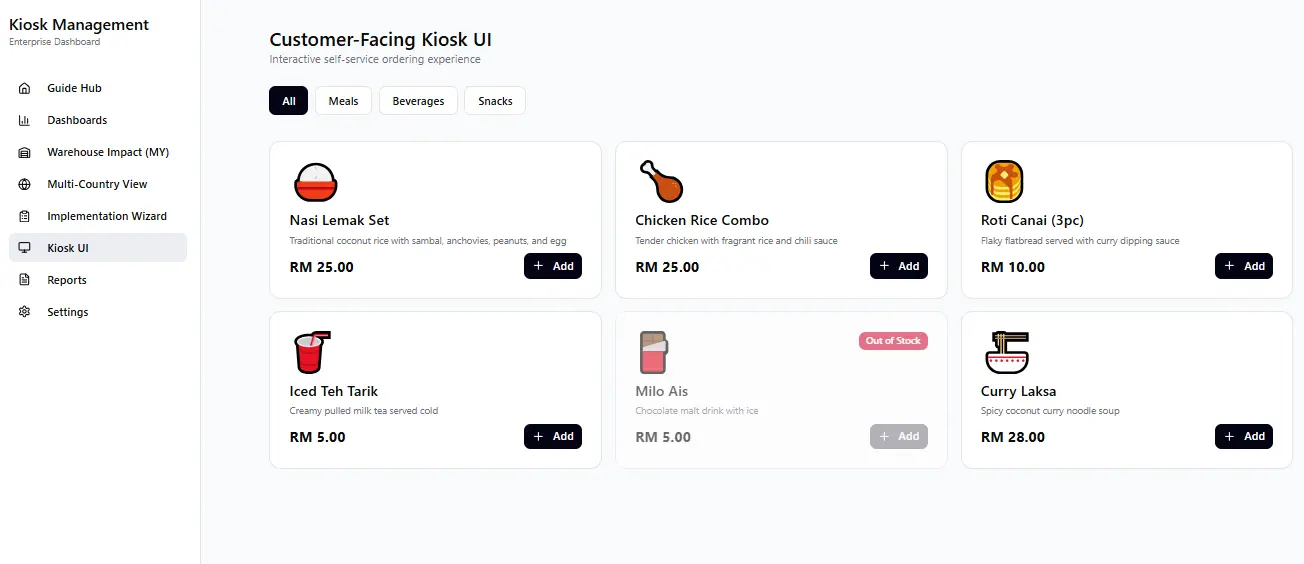Click the Warehouse Impact warehouse icon
1304x564 pixels.
tap(25, 152)
